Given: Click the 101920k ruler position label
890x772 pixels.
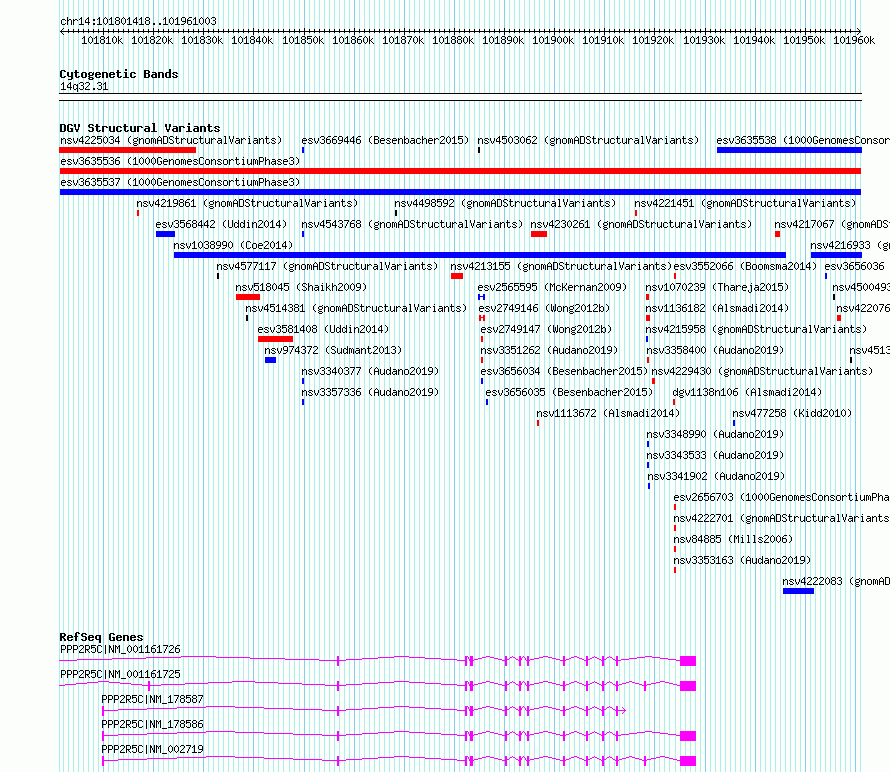Looking at the screenshot, I should 653,40.
